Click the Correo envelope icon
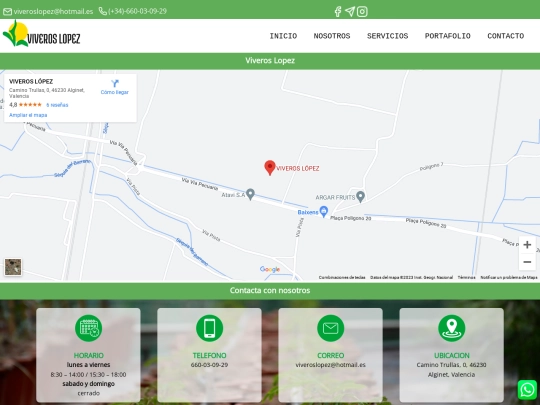The image size is (540, 405). 330,328
